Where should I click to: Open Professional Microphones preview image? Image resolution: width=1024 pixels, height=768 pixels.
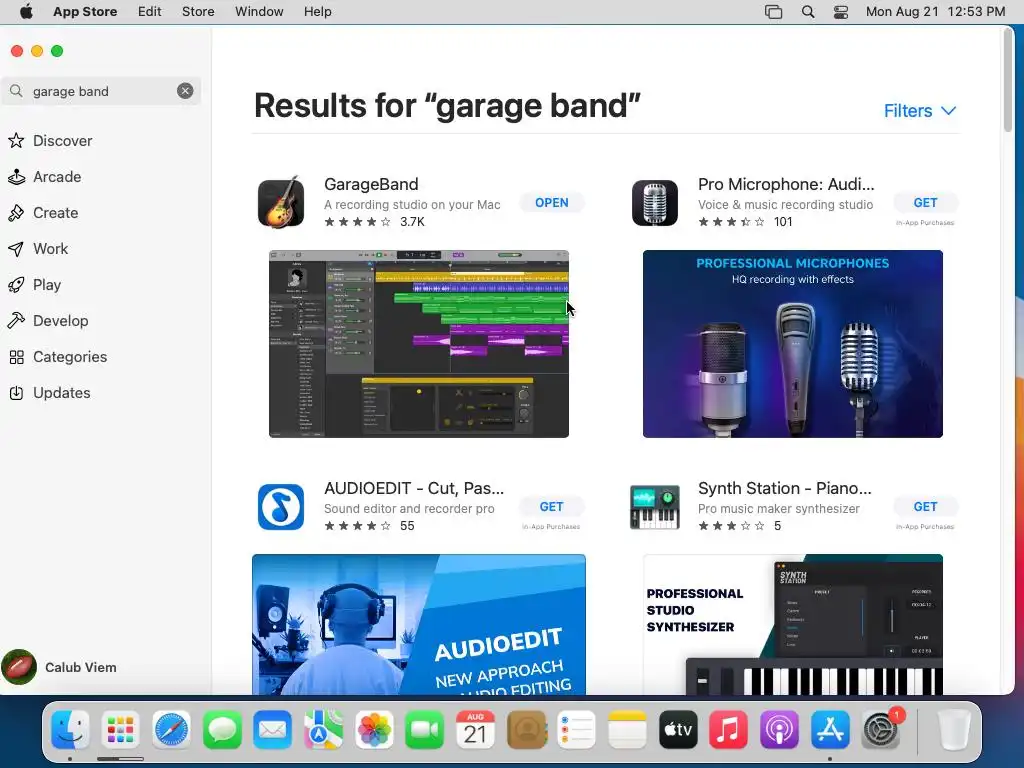click(792, 344)
